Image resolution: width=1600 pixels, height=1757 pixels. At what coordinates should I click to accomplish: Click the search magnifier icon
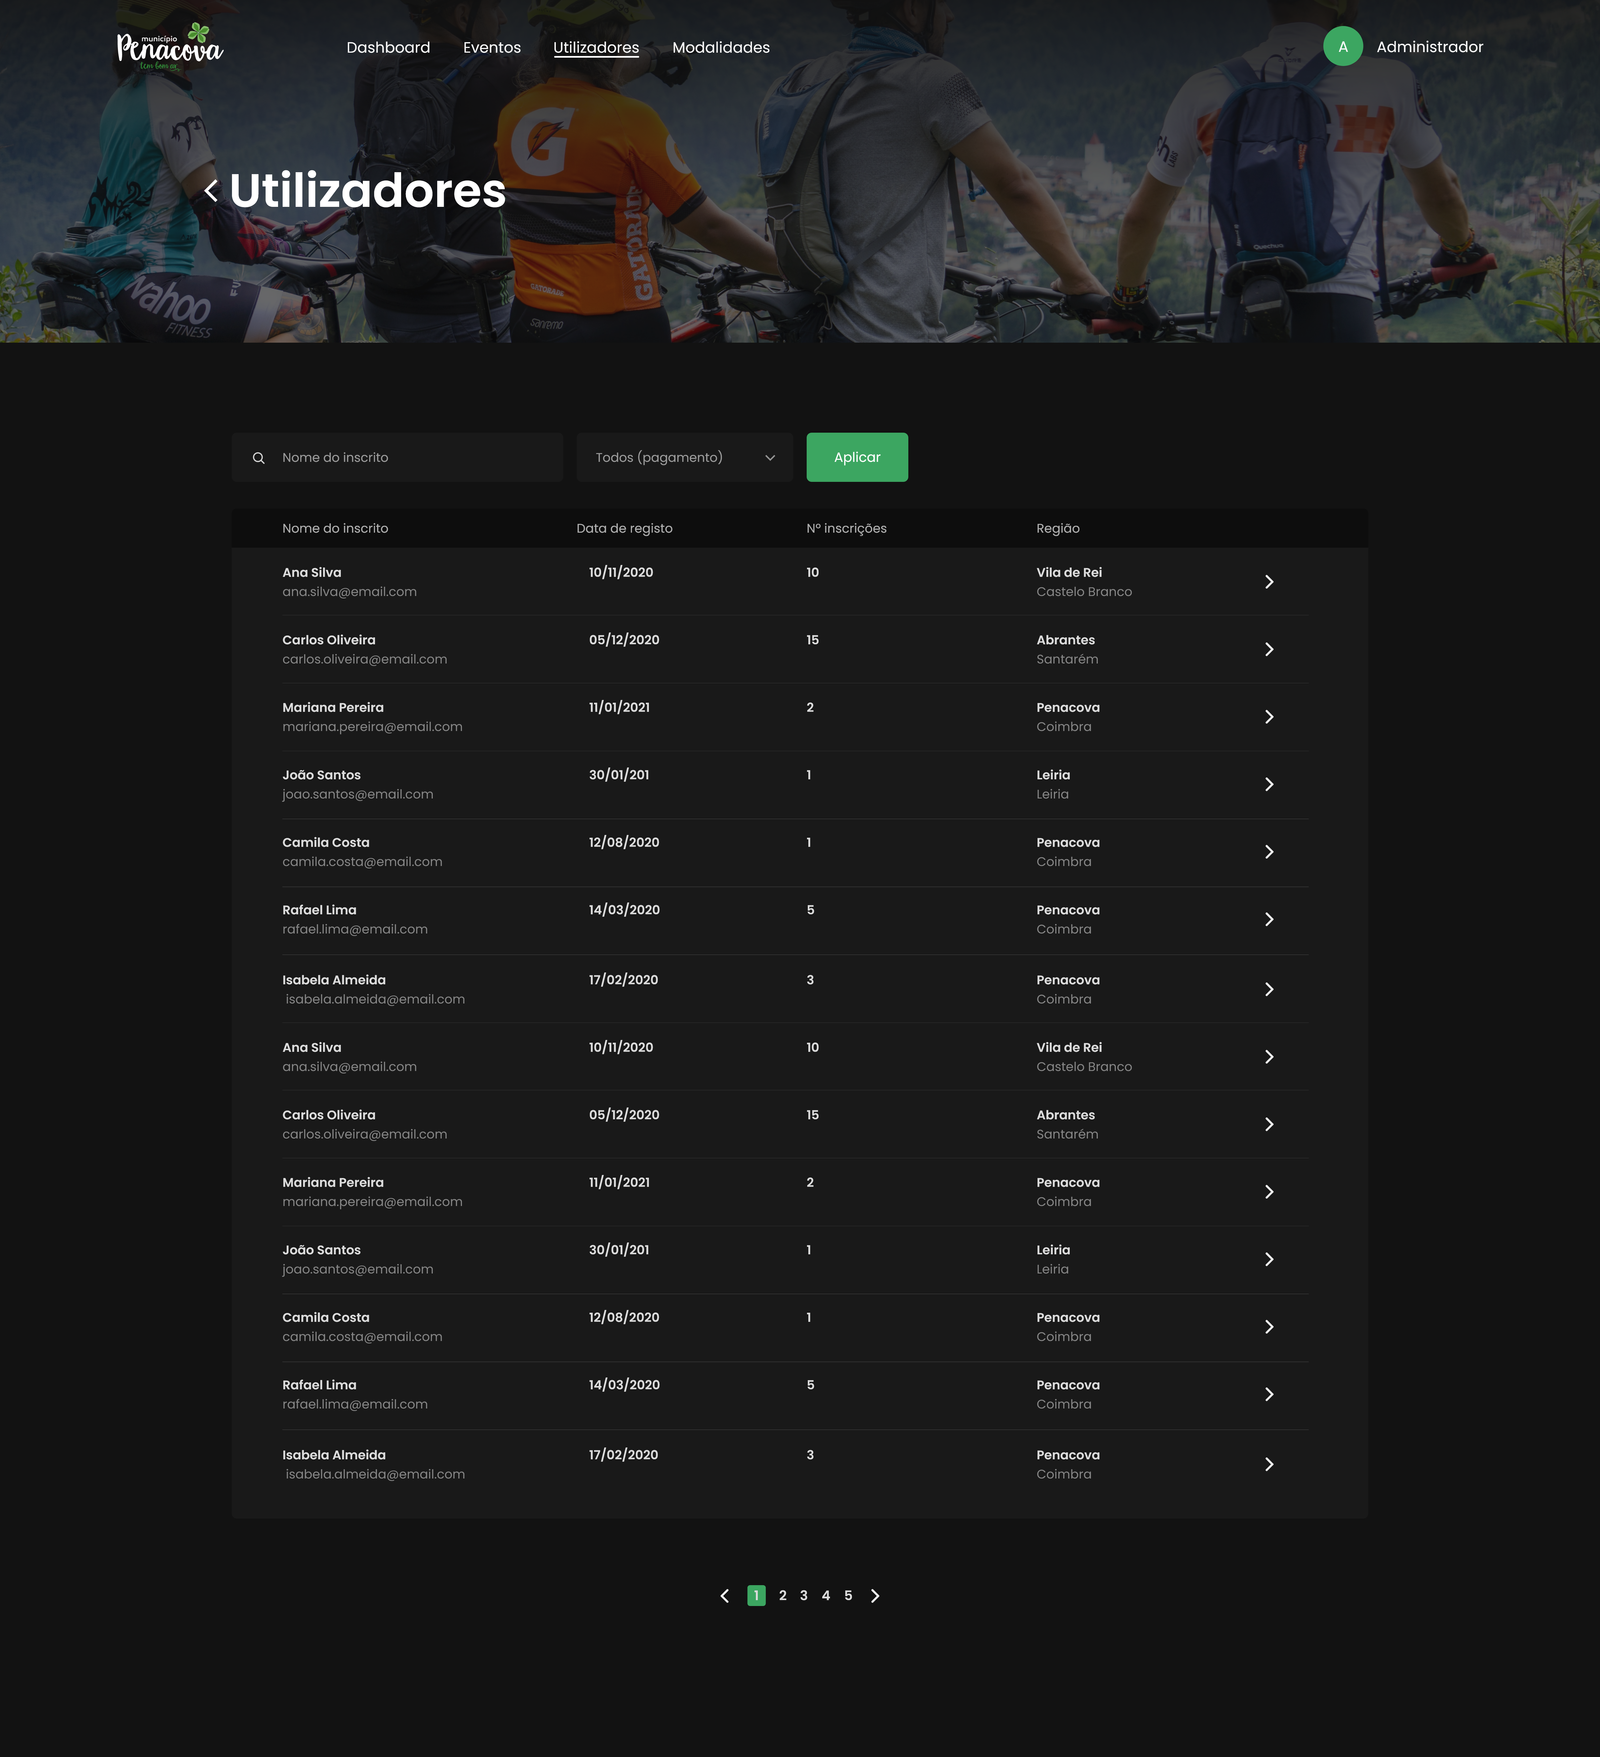[x=259, y=458]
